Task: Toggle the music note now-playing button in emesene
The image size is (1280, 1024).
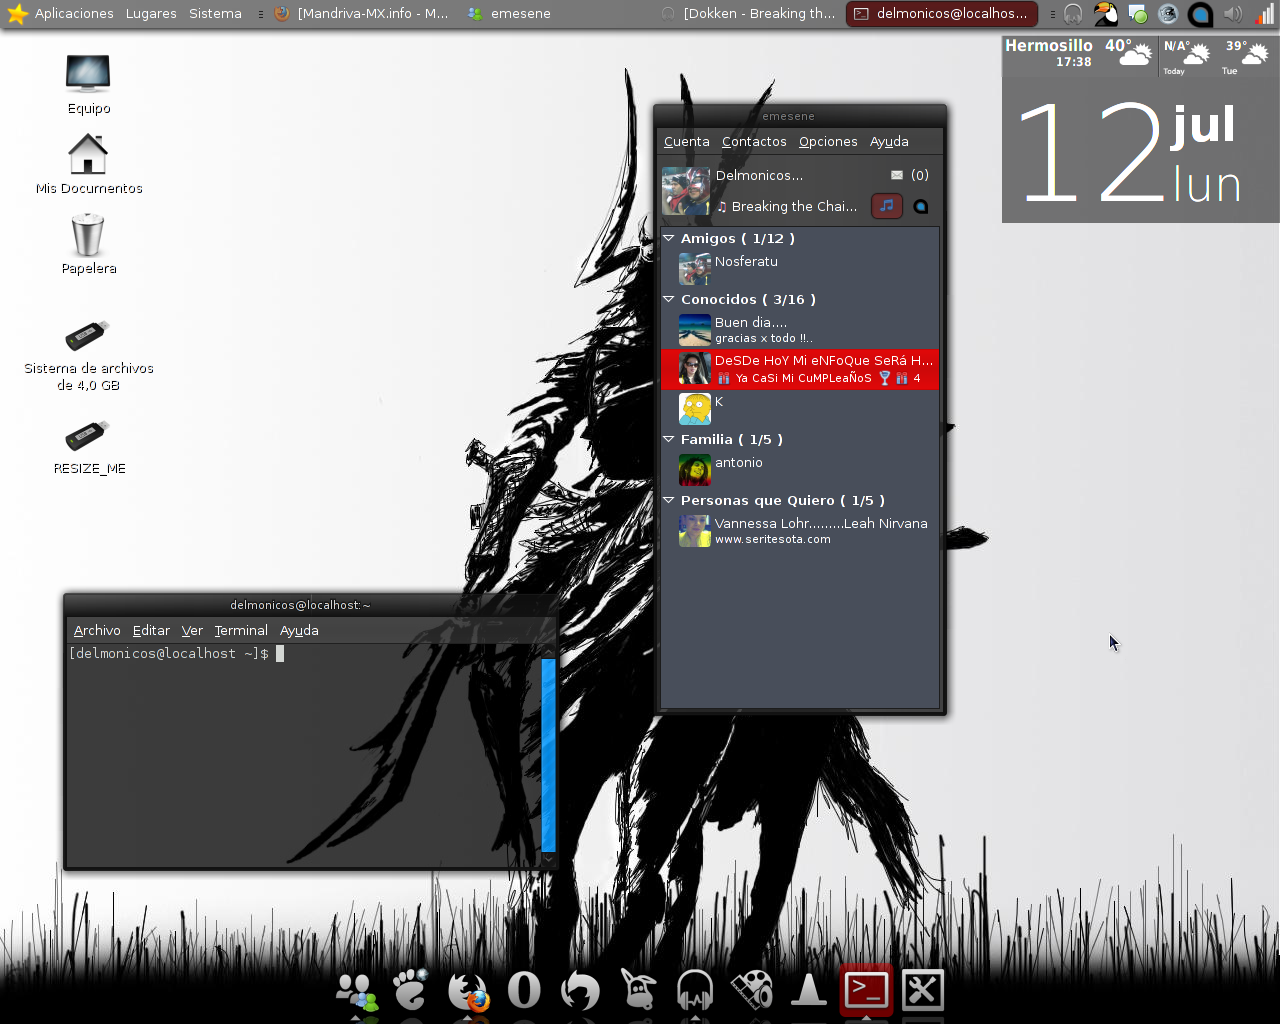Action: coord(887,206)
